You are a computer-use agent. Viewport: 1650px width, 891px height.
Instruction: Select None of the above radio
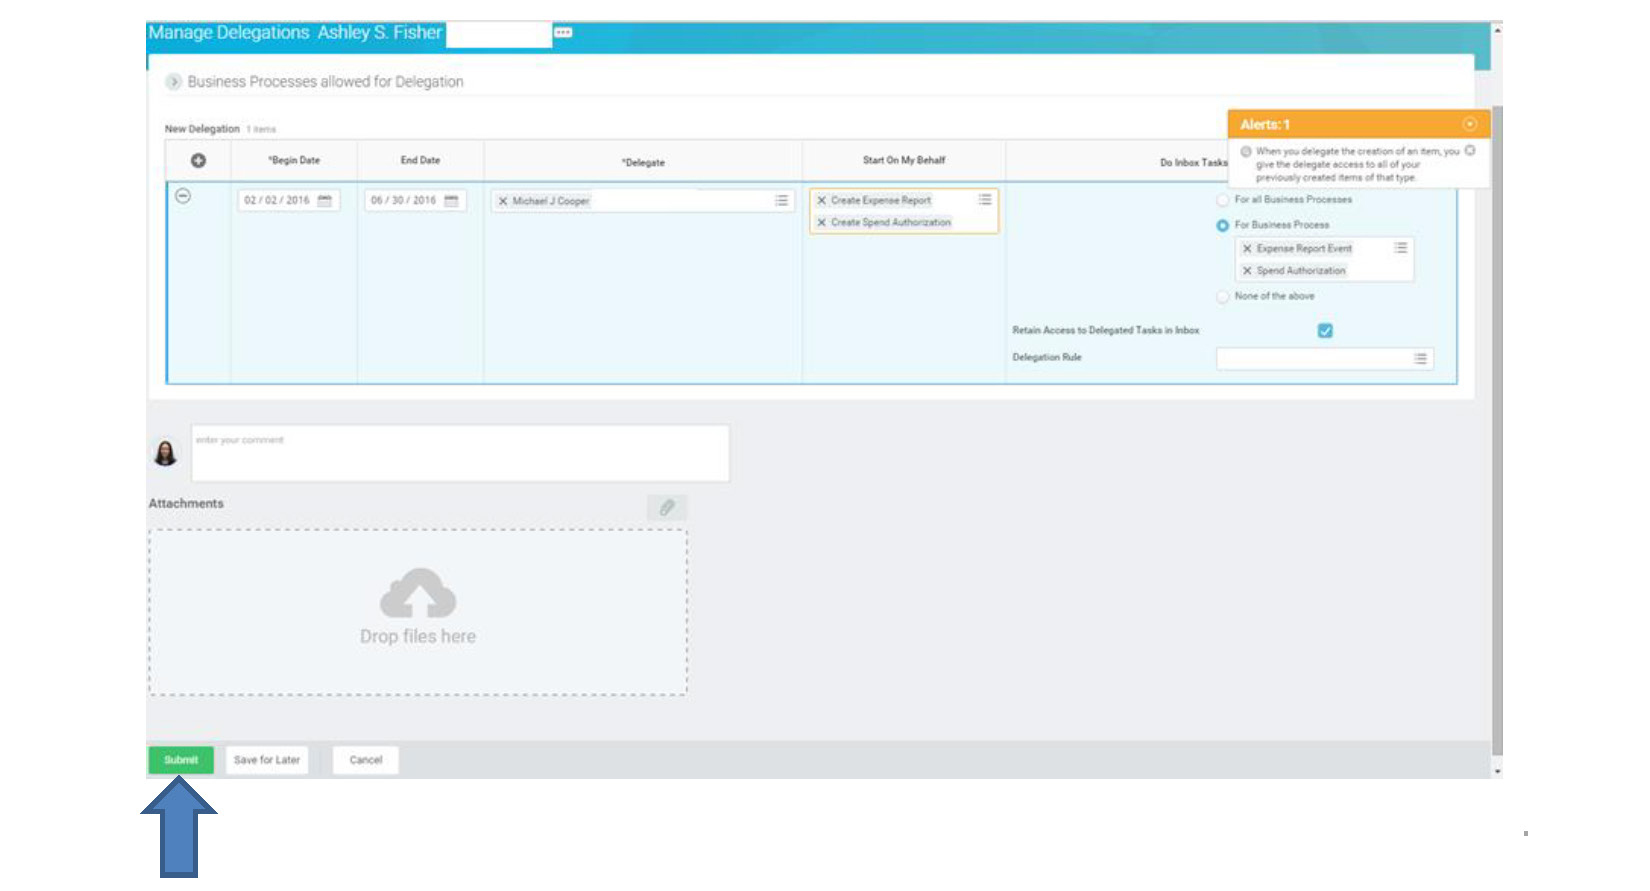click(1222, 297)
